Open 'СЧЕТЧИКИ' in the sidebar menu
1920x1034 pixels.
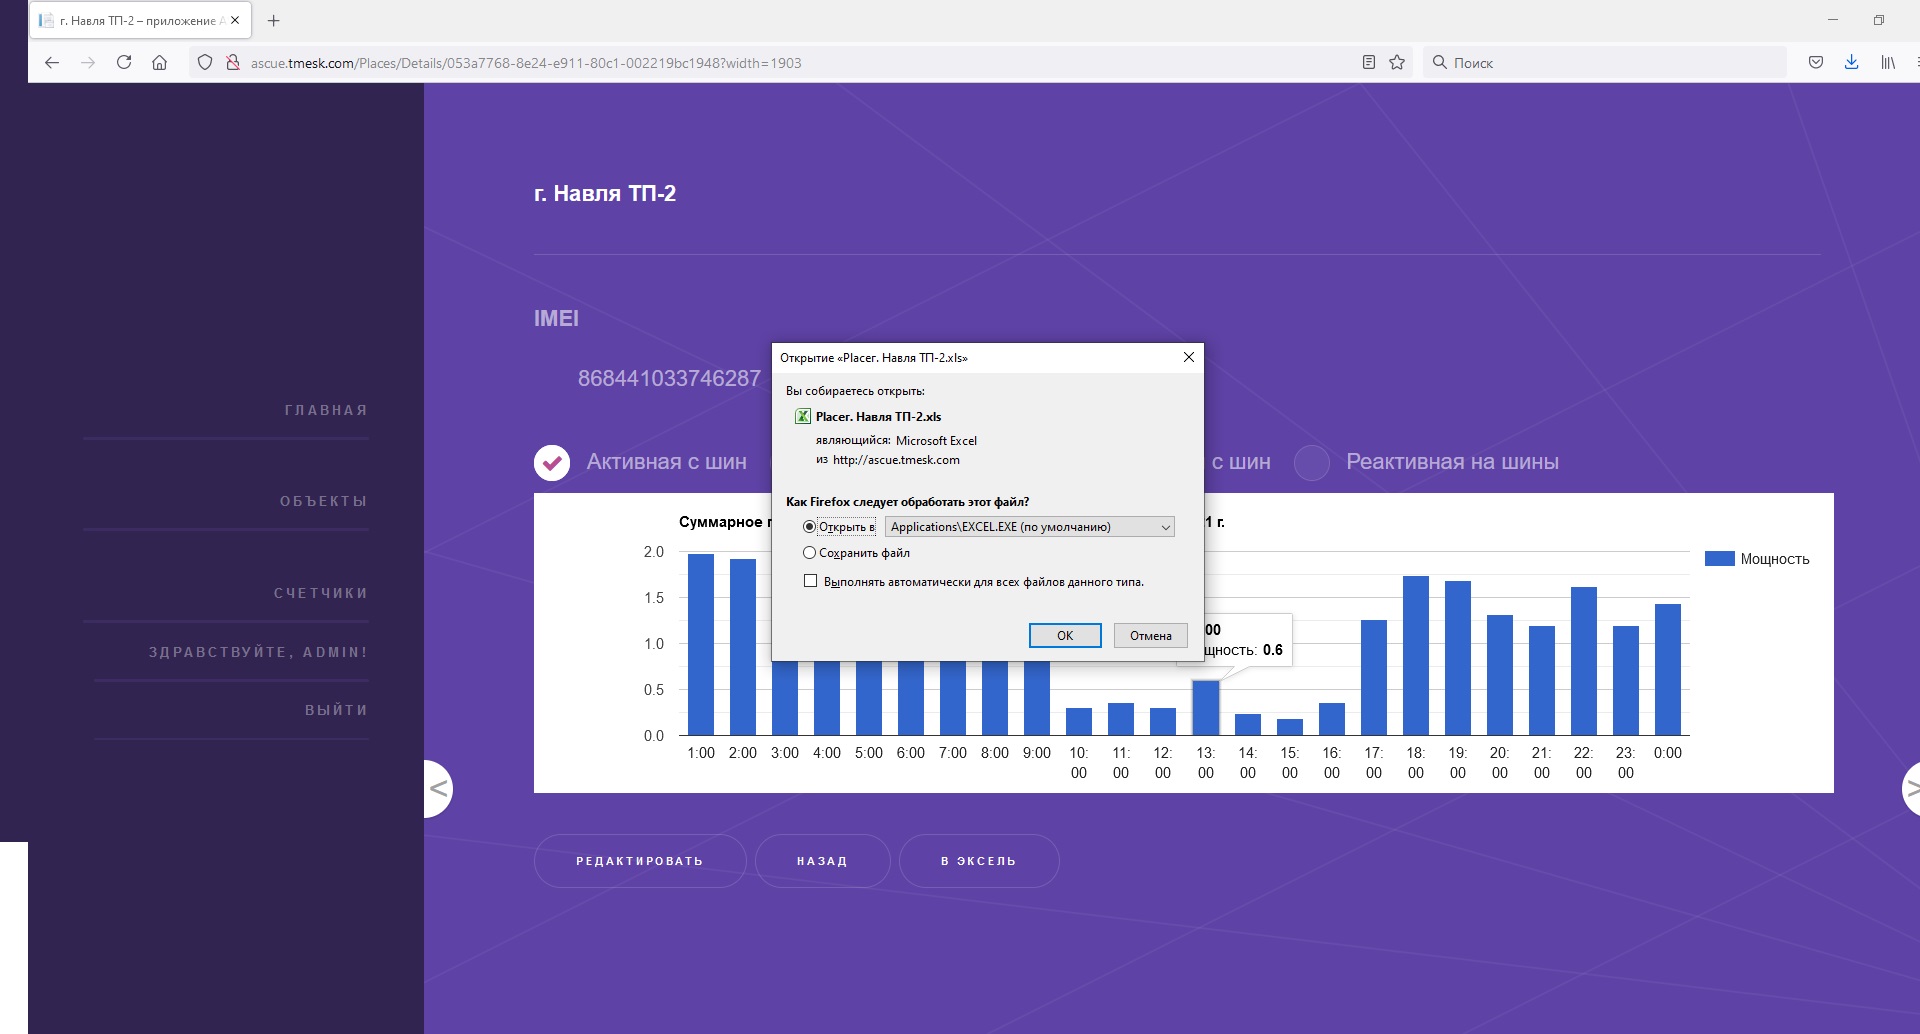point(321,593)
